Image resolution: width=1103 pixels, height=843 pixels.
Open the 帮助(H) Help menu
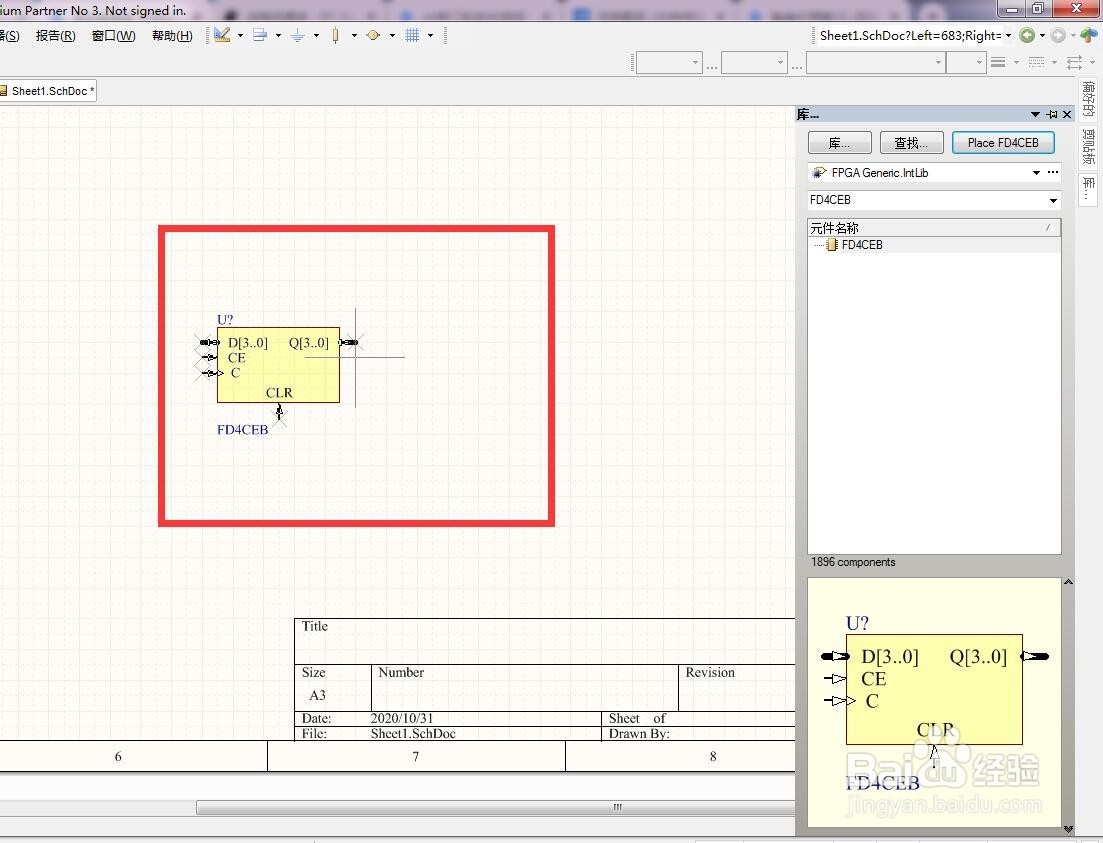[172, 36]
